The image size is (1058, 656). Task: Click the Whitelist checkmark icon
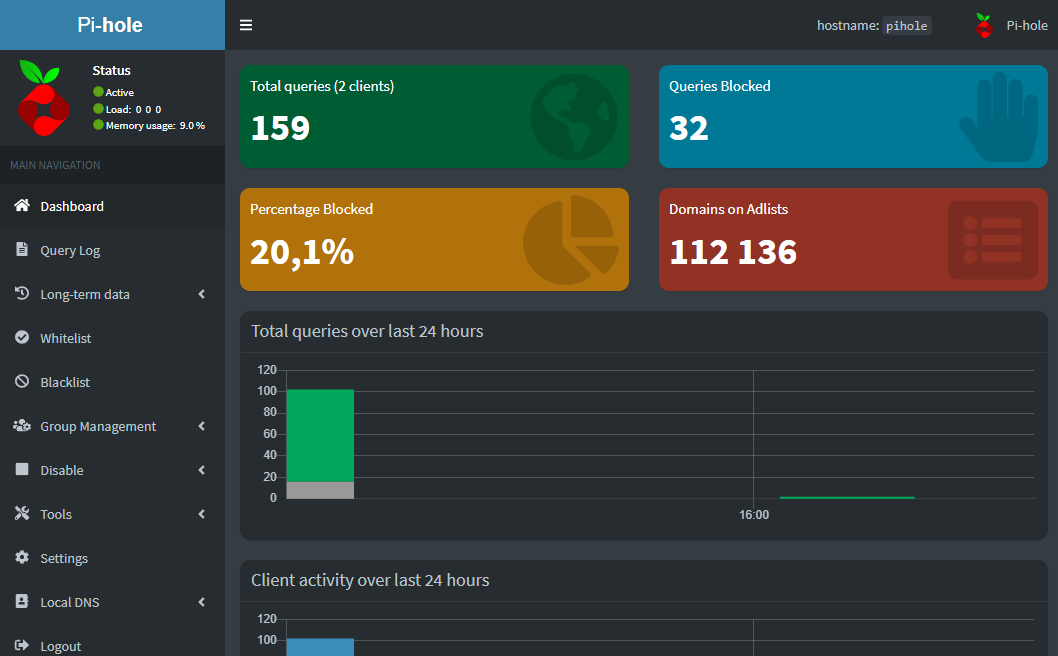22,337
